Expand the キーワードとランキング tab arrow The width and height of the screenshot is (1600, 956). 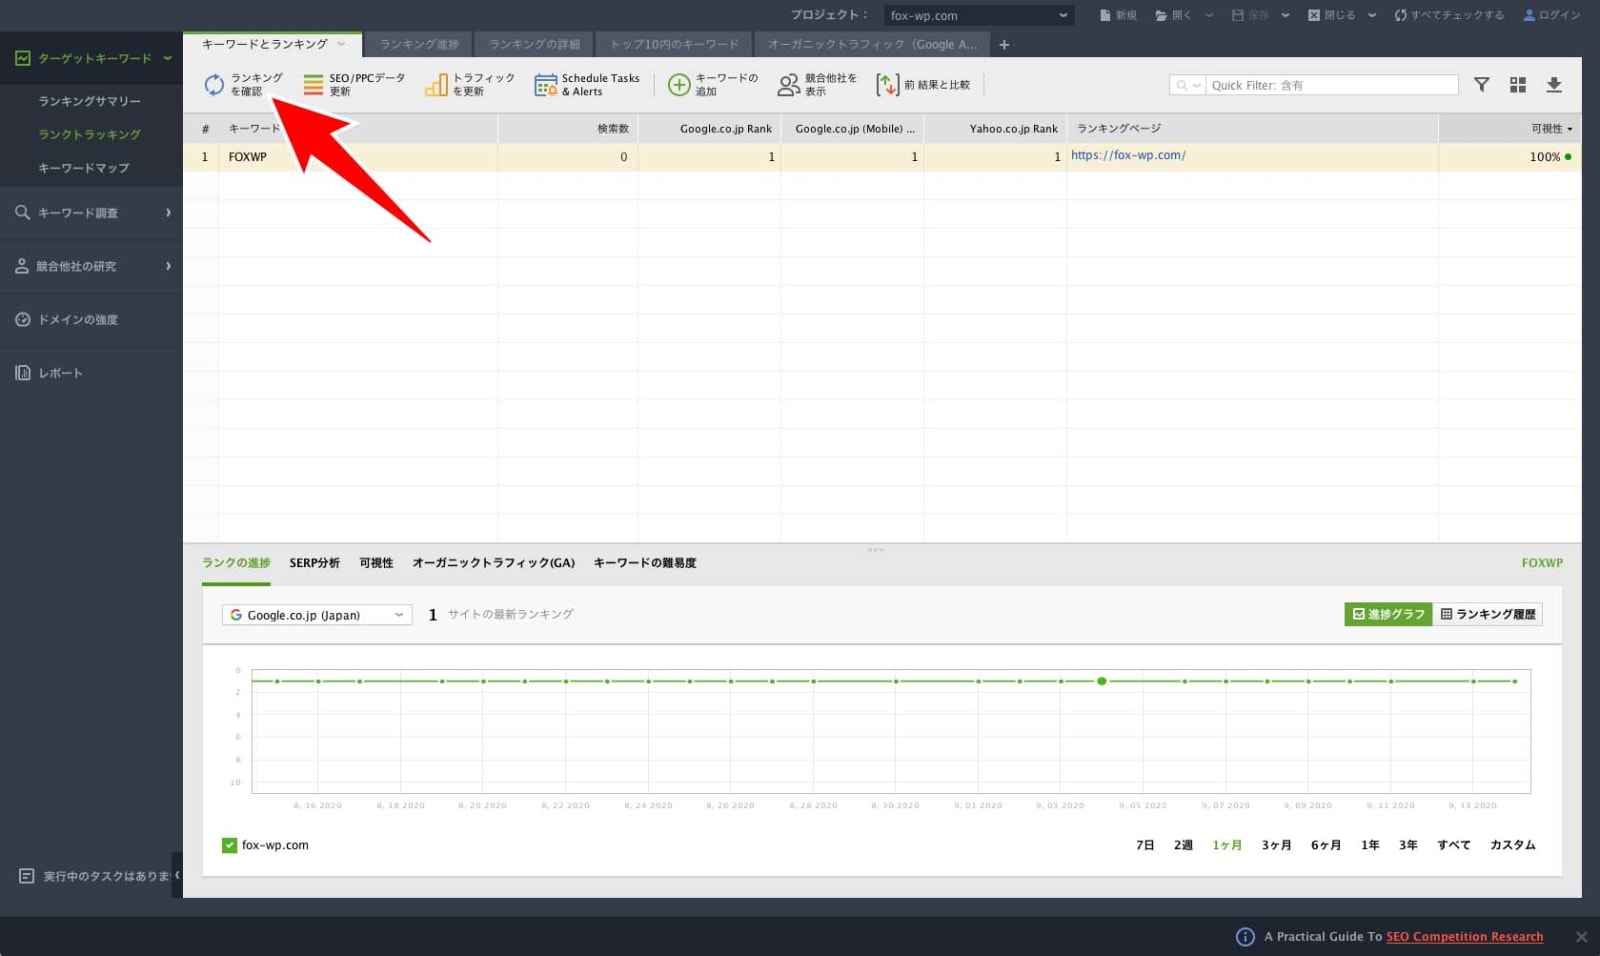[x=341, y=44]
